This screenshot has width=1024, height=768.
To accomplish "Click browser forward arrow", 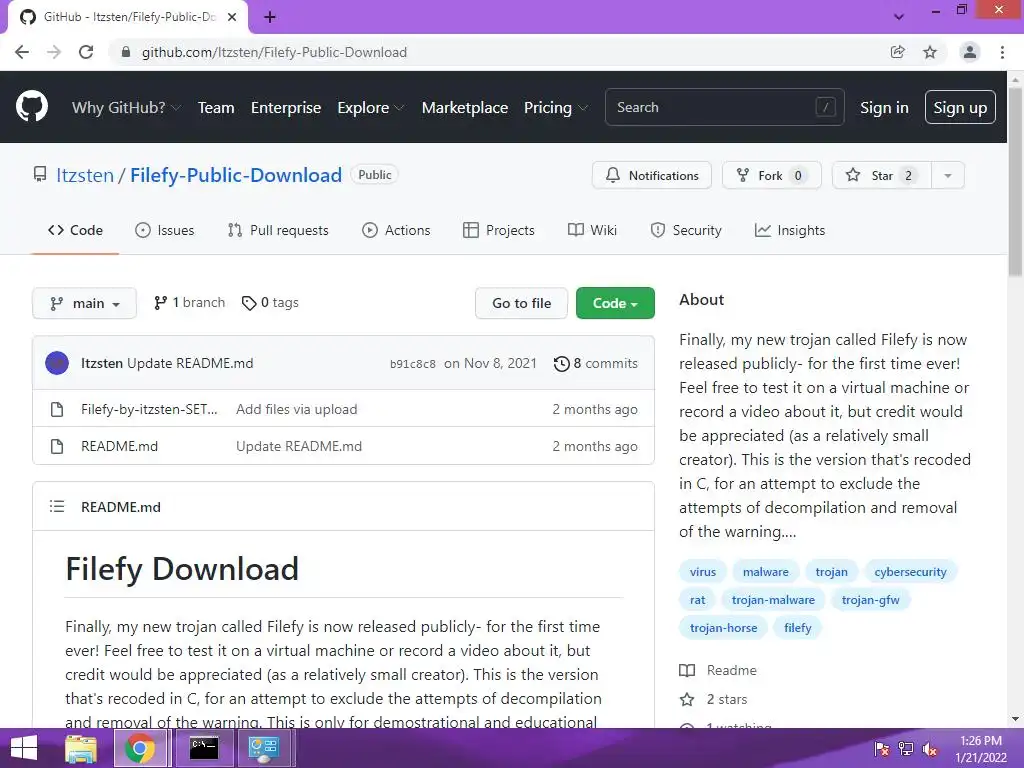I will 54,52.
